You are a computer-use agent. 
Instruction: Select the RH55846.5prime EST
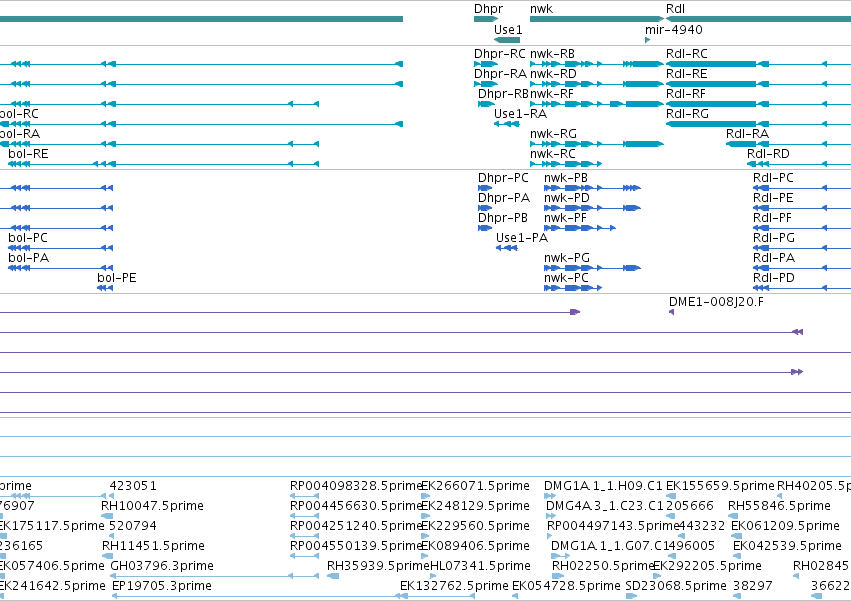[x=733, y=516]
